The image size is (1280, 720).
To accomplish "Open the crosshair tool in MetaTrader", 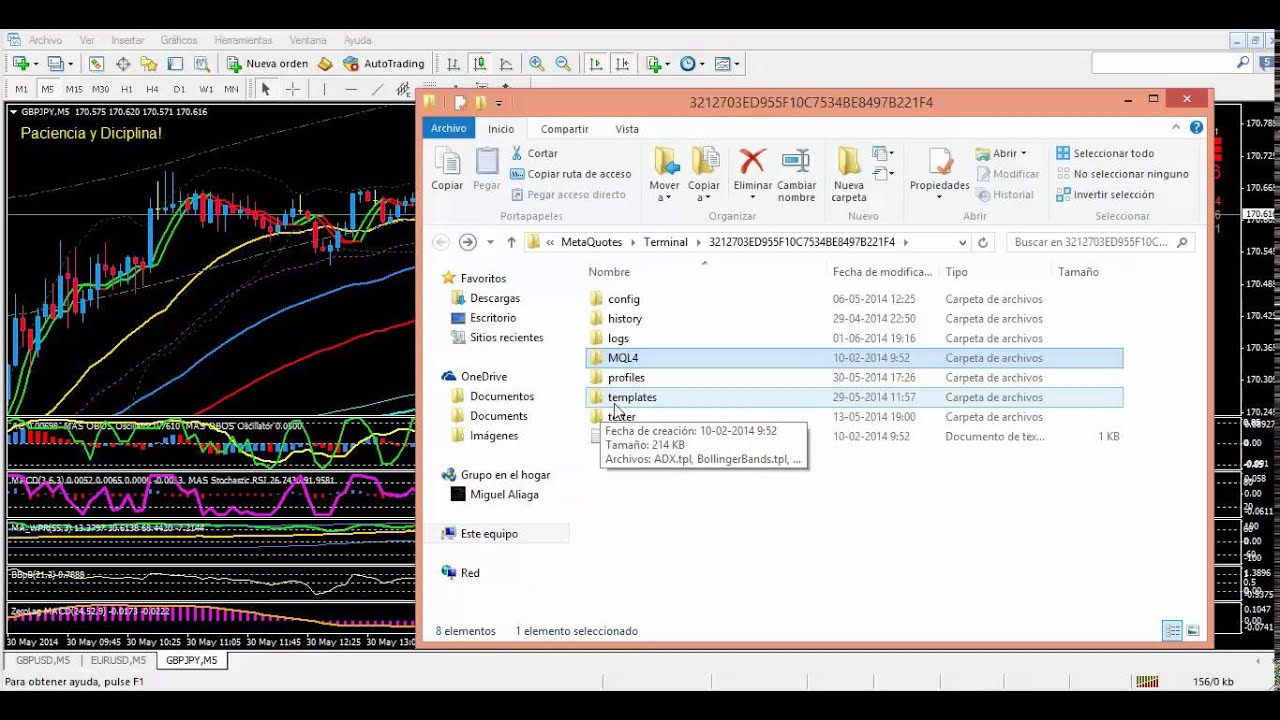I will 292,89.
